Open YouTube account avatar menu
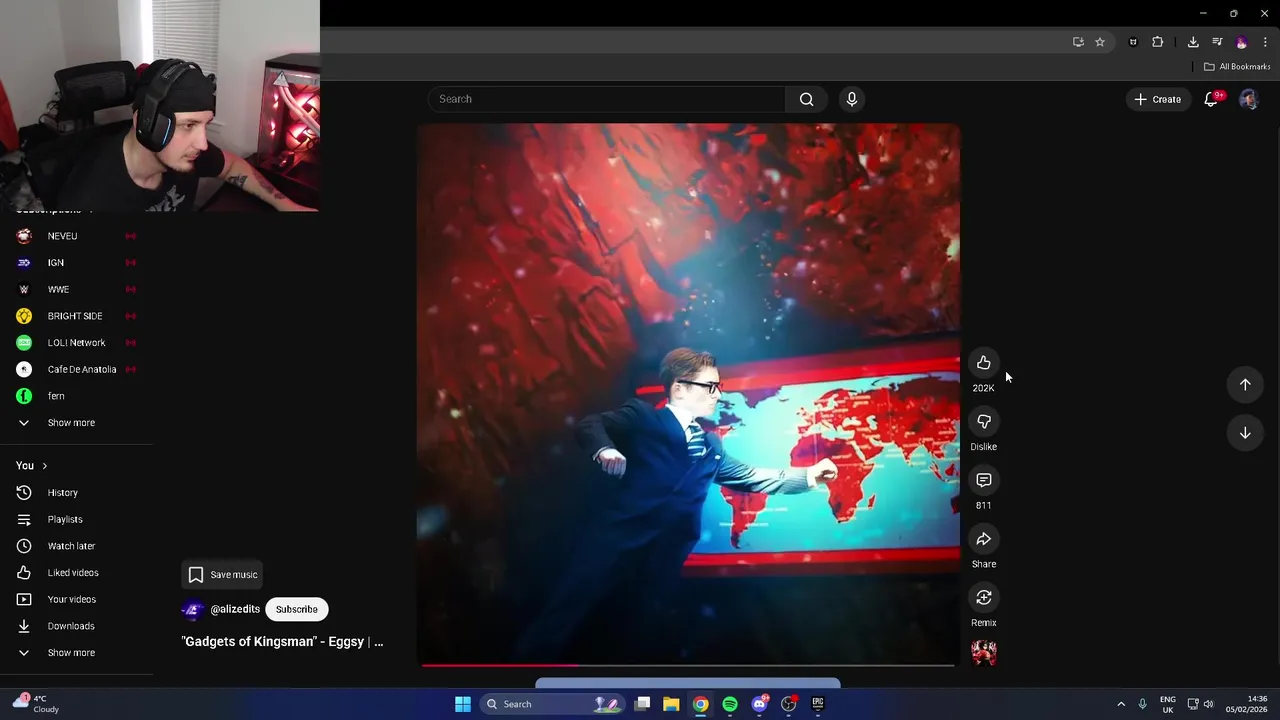 1248,99
